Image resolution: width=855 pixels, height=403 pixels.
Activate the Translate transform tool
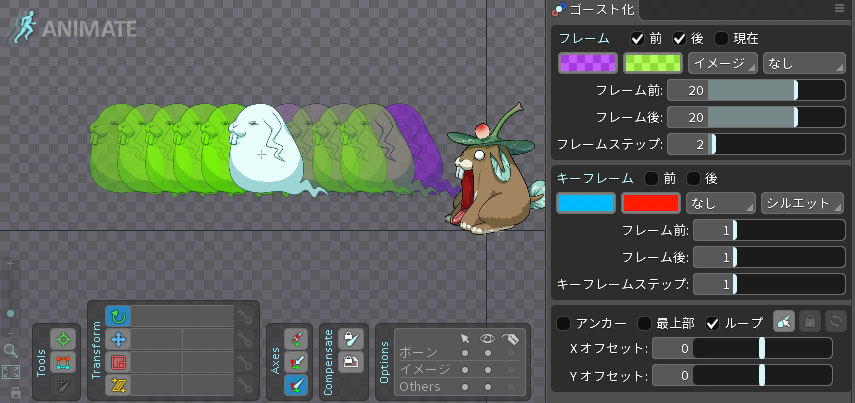click(x=118, y=339)
